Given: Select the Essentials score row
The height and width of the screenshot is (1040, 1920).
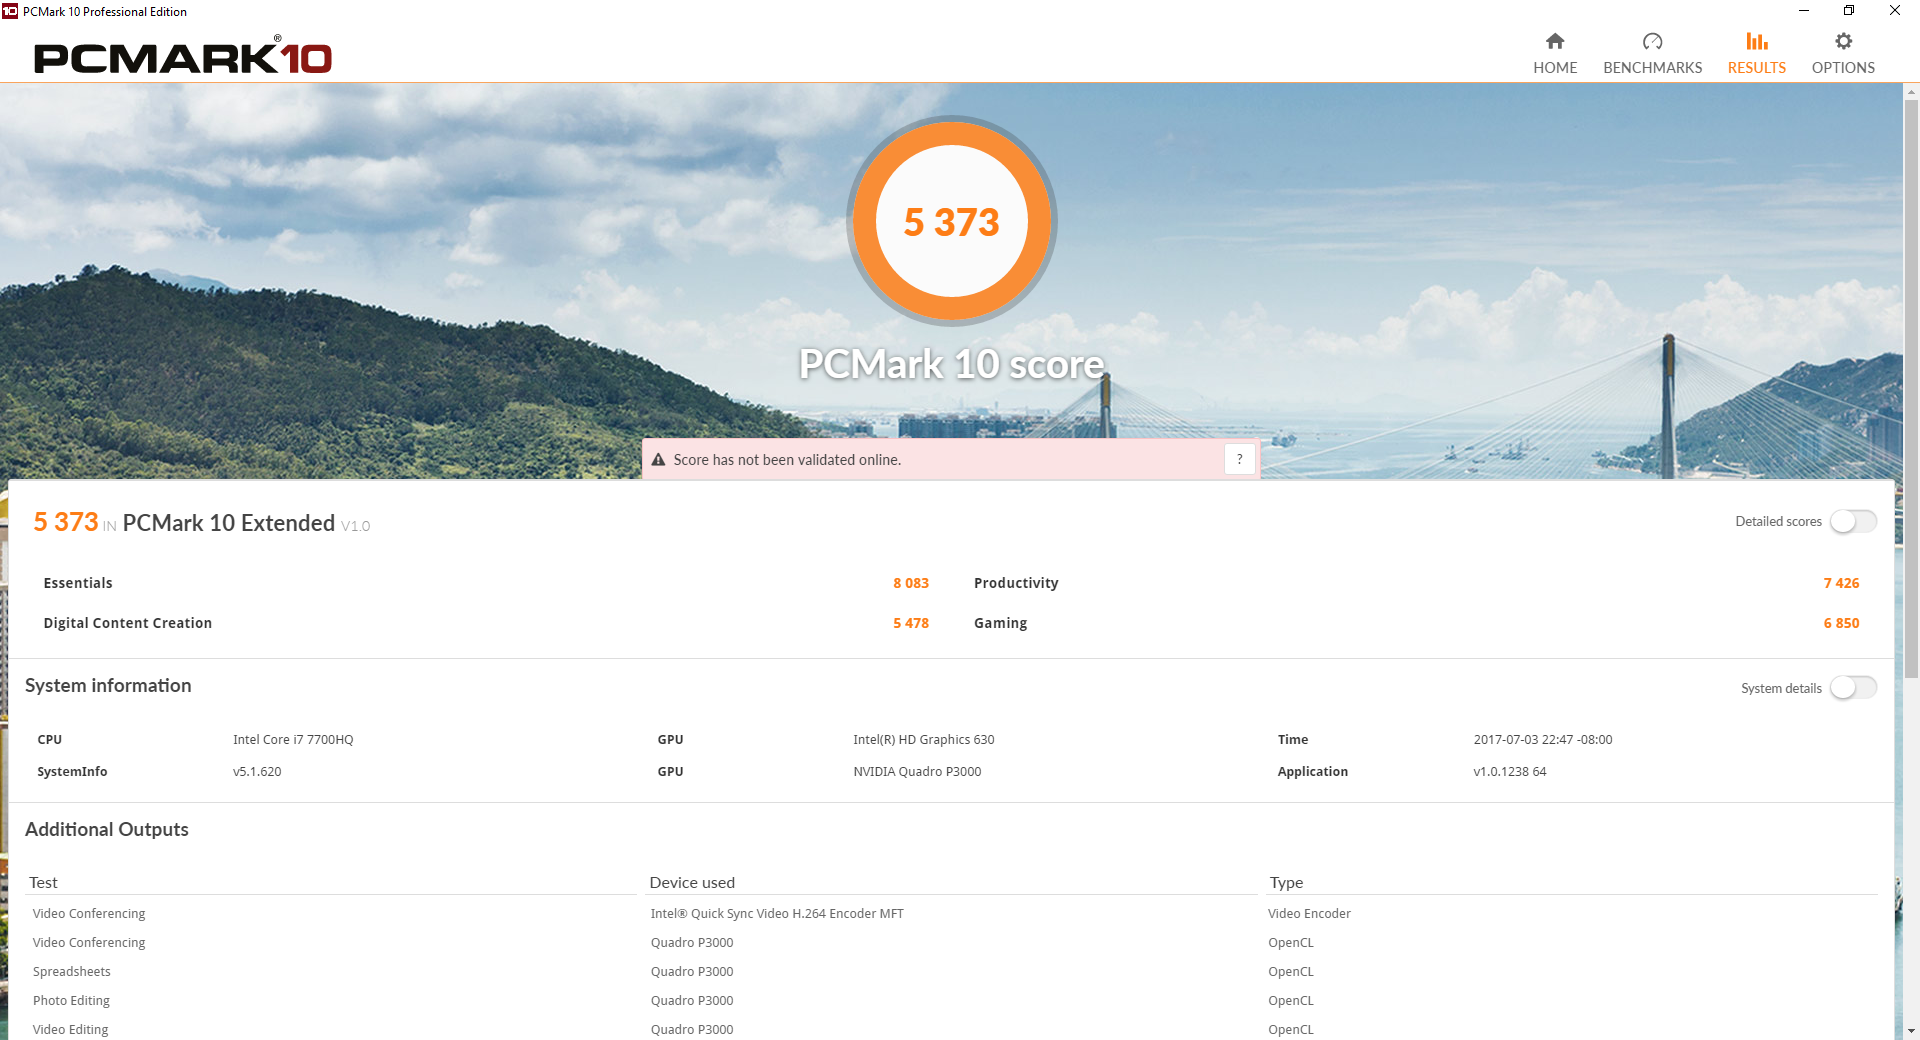Looking at the screenshot, I should tap(486, 583).
